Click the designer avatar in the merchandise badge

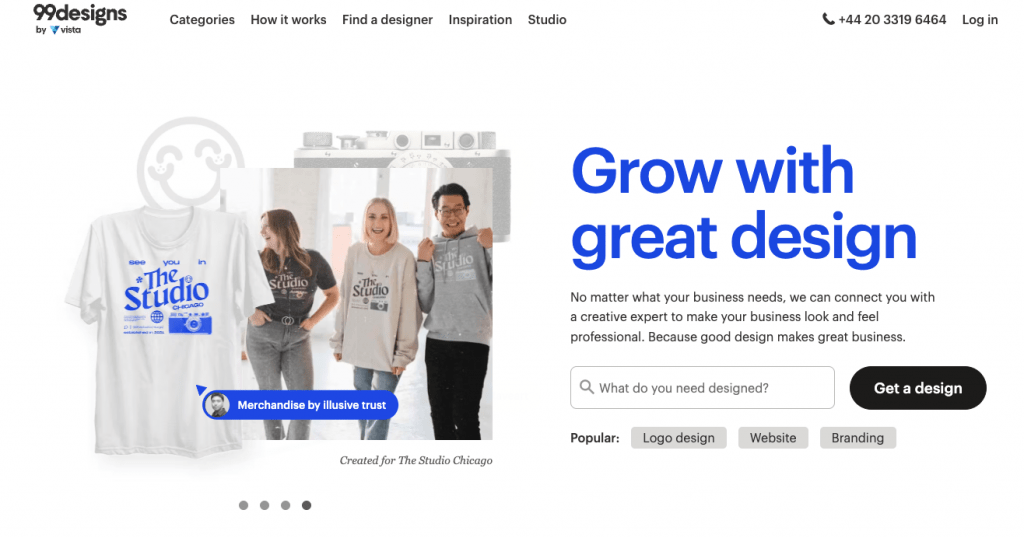[216, 405]
